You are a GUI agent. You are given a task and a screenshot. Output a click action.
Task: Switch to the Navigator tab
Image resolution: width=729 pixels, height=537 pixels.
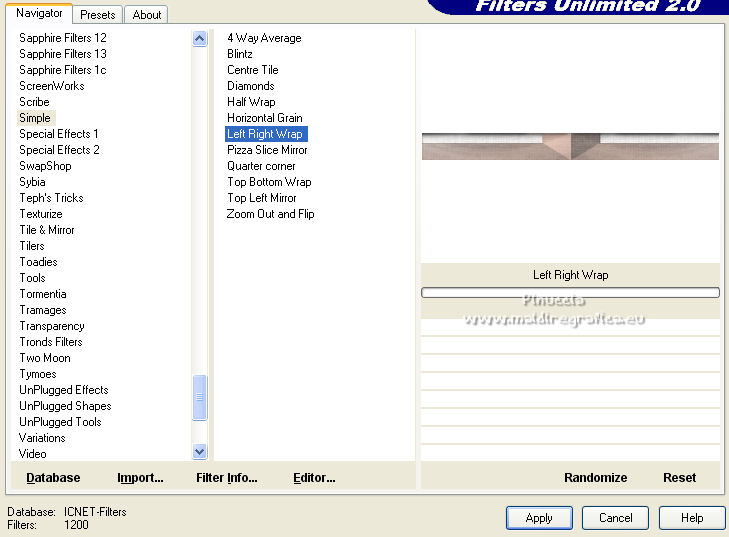pyautogui.click(x=39, y=13)
